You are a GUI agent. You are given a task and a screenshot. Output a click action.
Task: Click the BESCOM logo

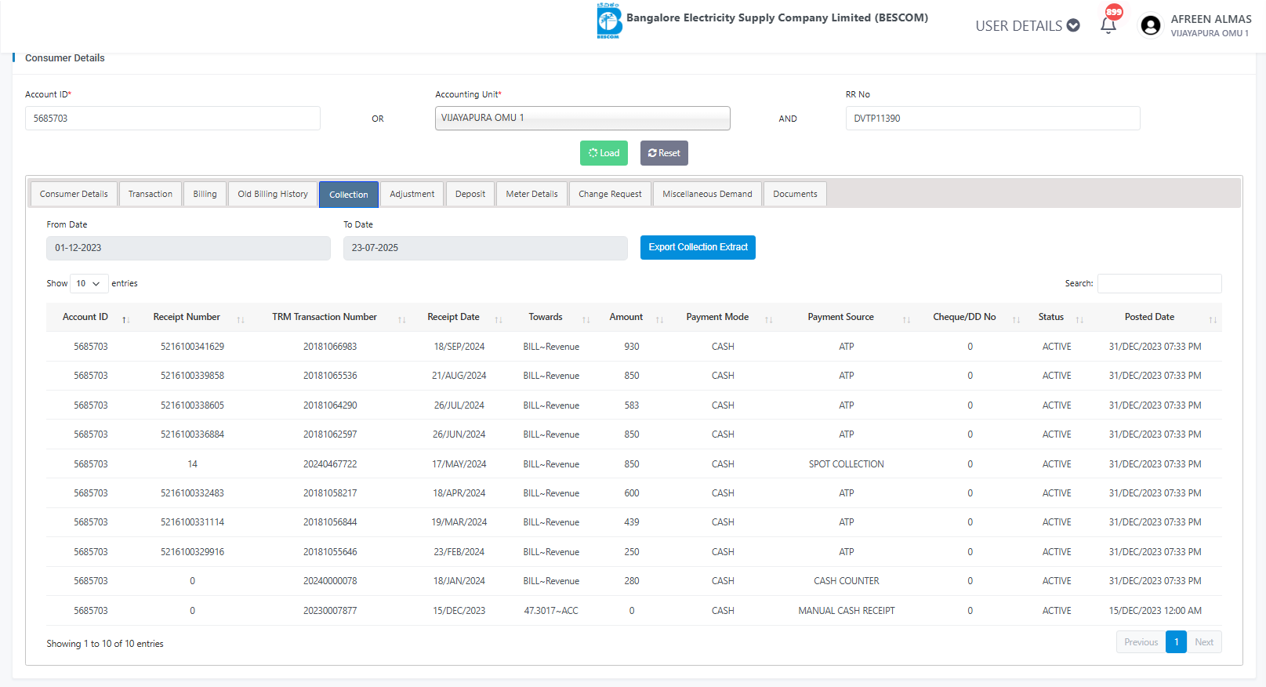click(609, 22)
